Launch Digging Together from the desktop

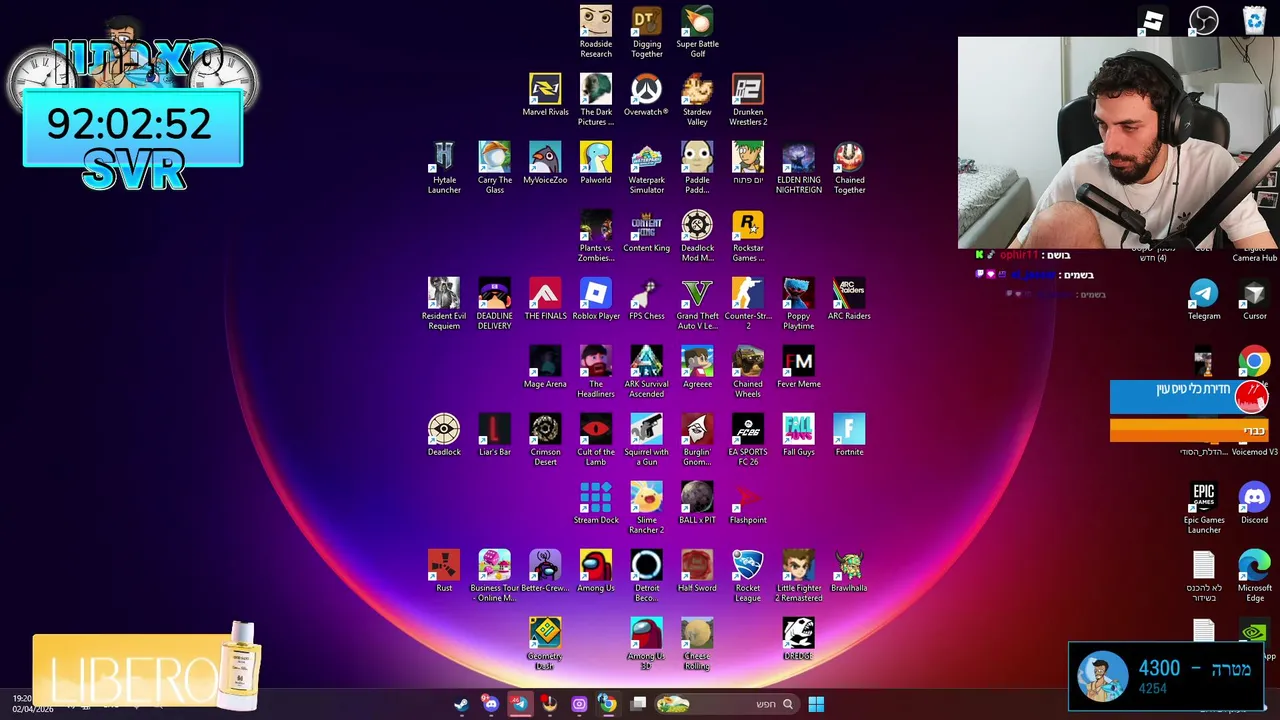tap(647, 32)
